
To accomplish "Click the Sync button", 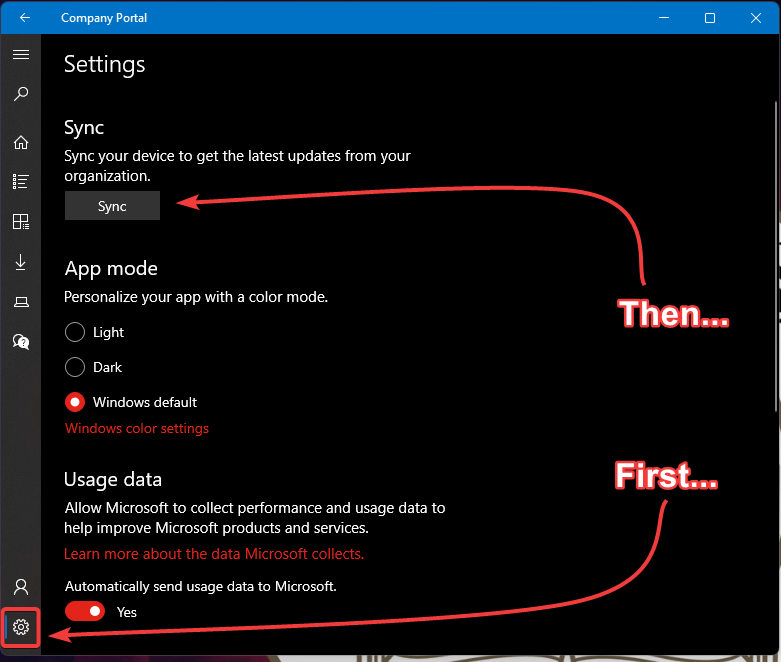I will click(x=112, y=206).
